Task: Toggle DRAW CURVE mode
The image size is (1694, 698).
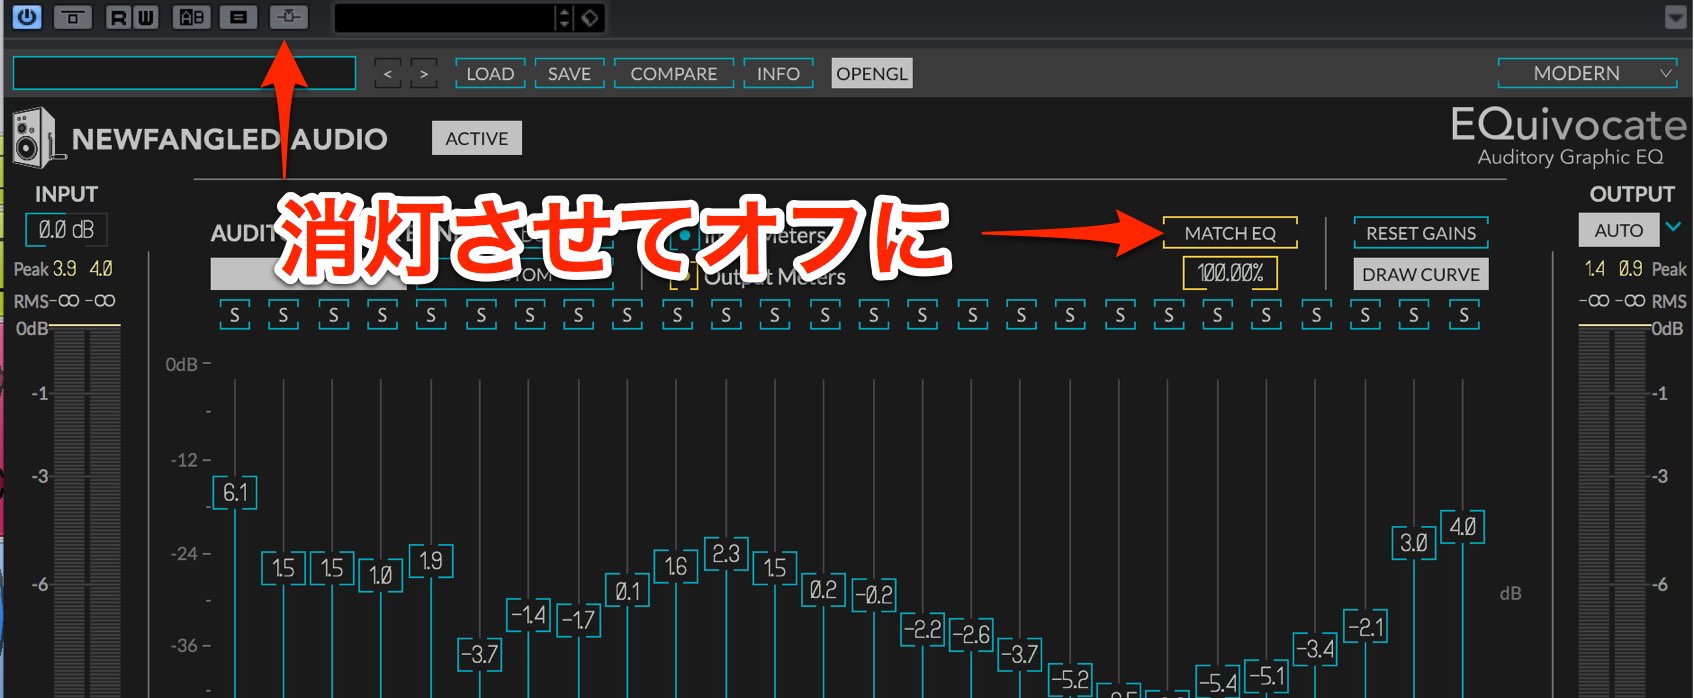Action: (1421, 274)
